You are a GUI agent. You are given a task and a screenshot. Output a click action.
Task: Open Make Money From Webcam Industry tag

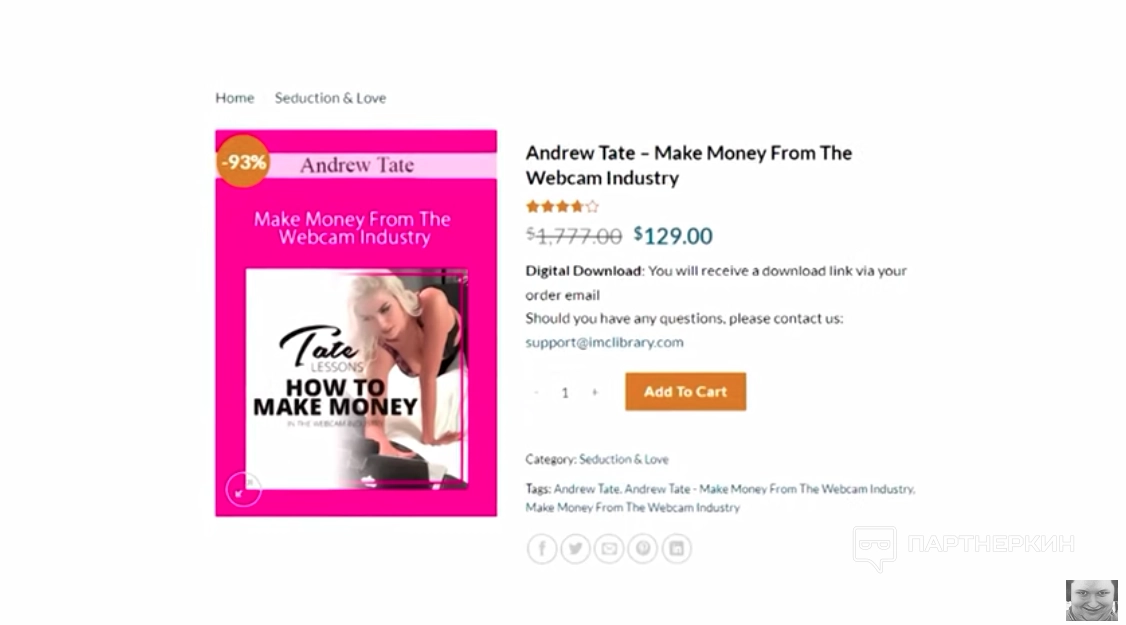[633, 507]
